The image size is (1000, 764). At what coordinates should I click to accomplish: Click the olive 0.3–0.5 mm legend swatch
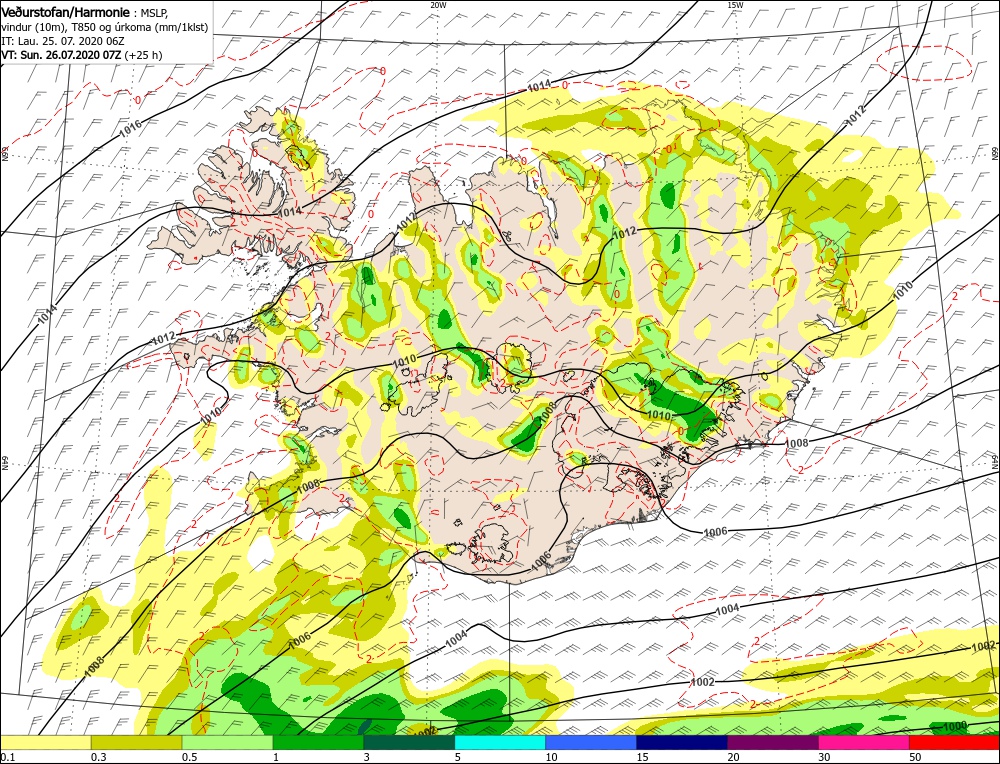(x=136, y=742)
